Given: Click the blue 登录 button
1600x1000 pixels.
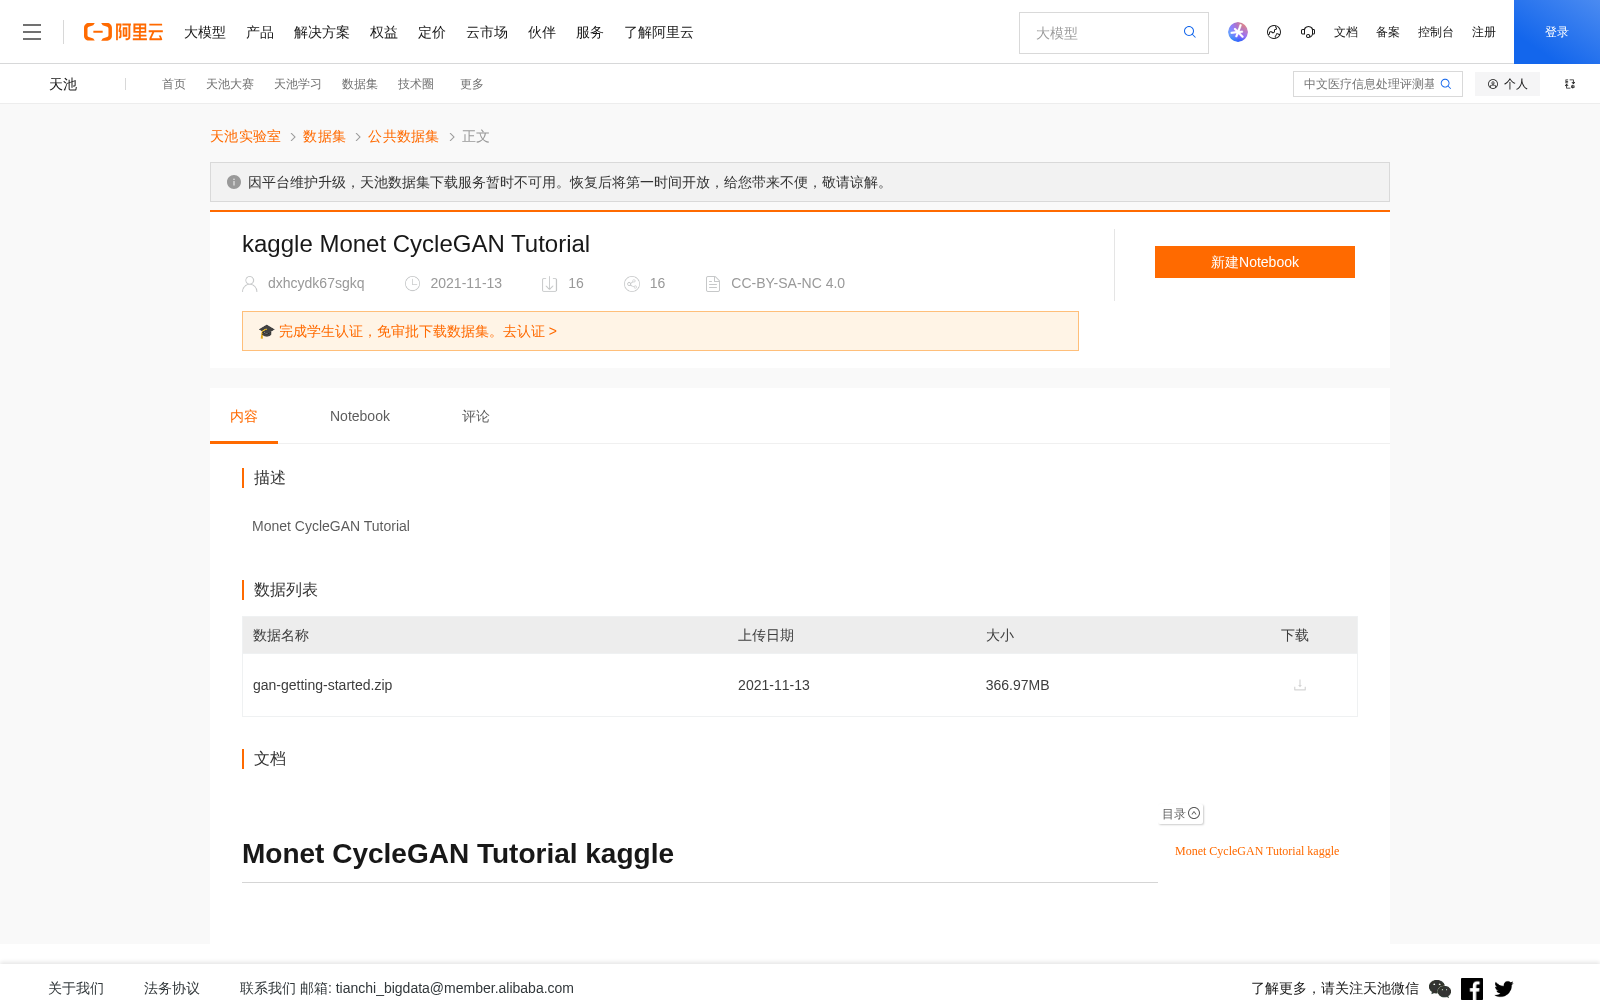Looking at the screenshot, I should point(1557,32).
